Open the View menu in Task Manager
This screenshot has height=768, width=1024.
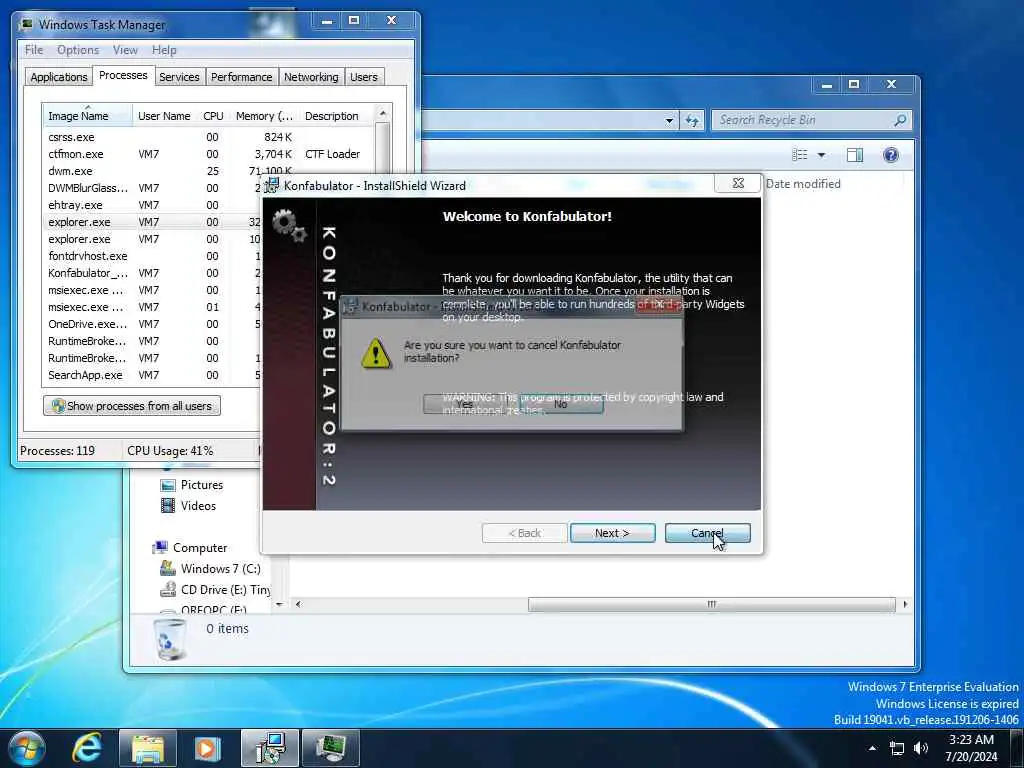(x=125, y=50)
